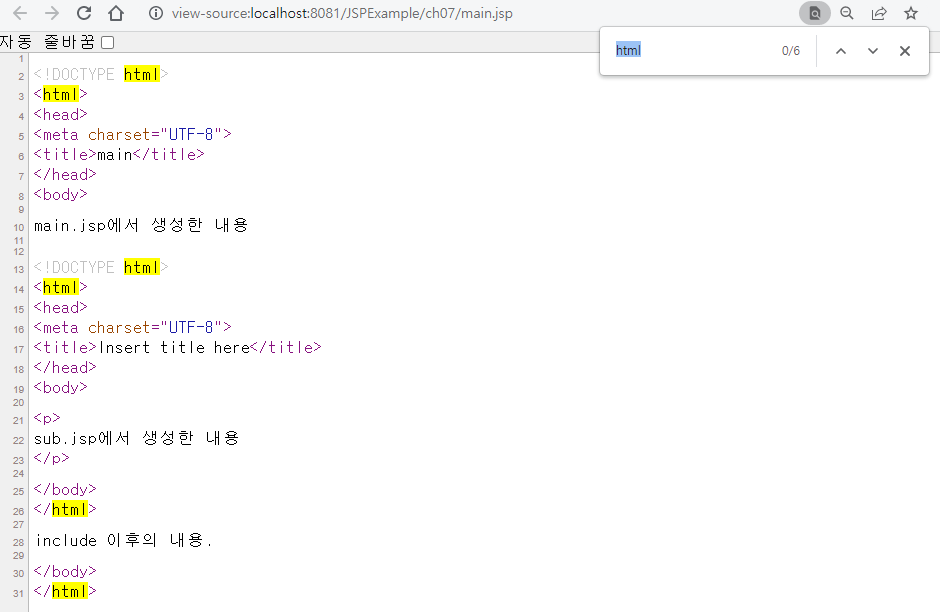Click the <body> tag on line 19

(x=61, y=387)
